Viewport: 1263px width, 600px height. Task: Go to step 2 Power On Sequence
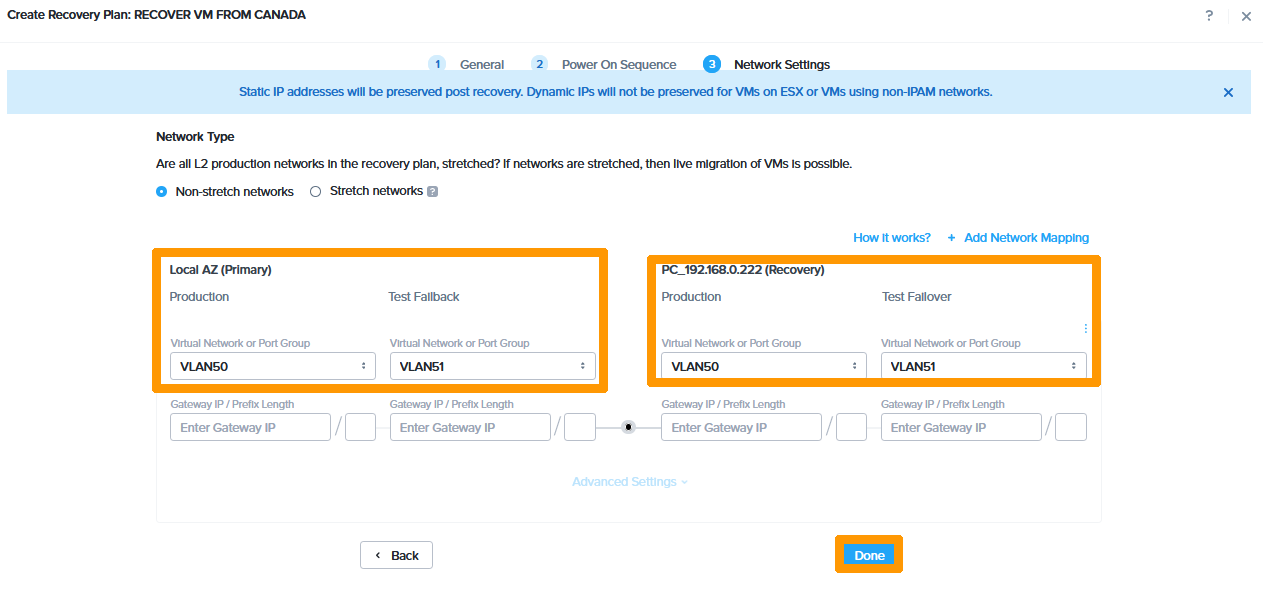[604, 64]
